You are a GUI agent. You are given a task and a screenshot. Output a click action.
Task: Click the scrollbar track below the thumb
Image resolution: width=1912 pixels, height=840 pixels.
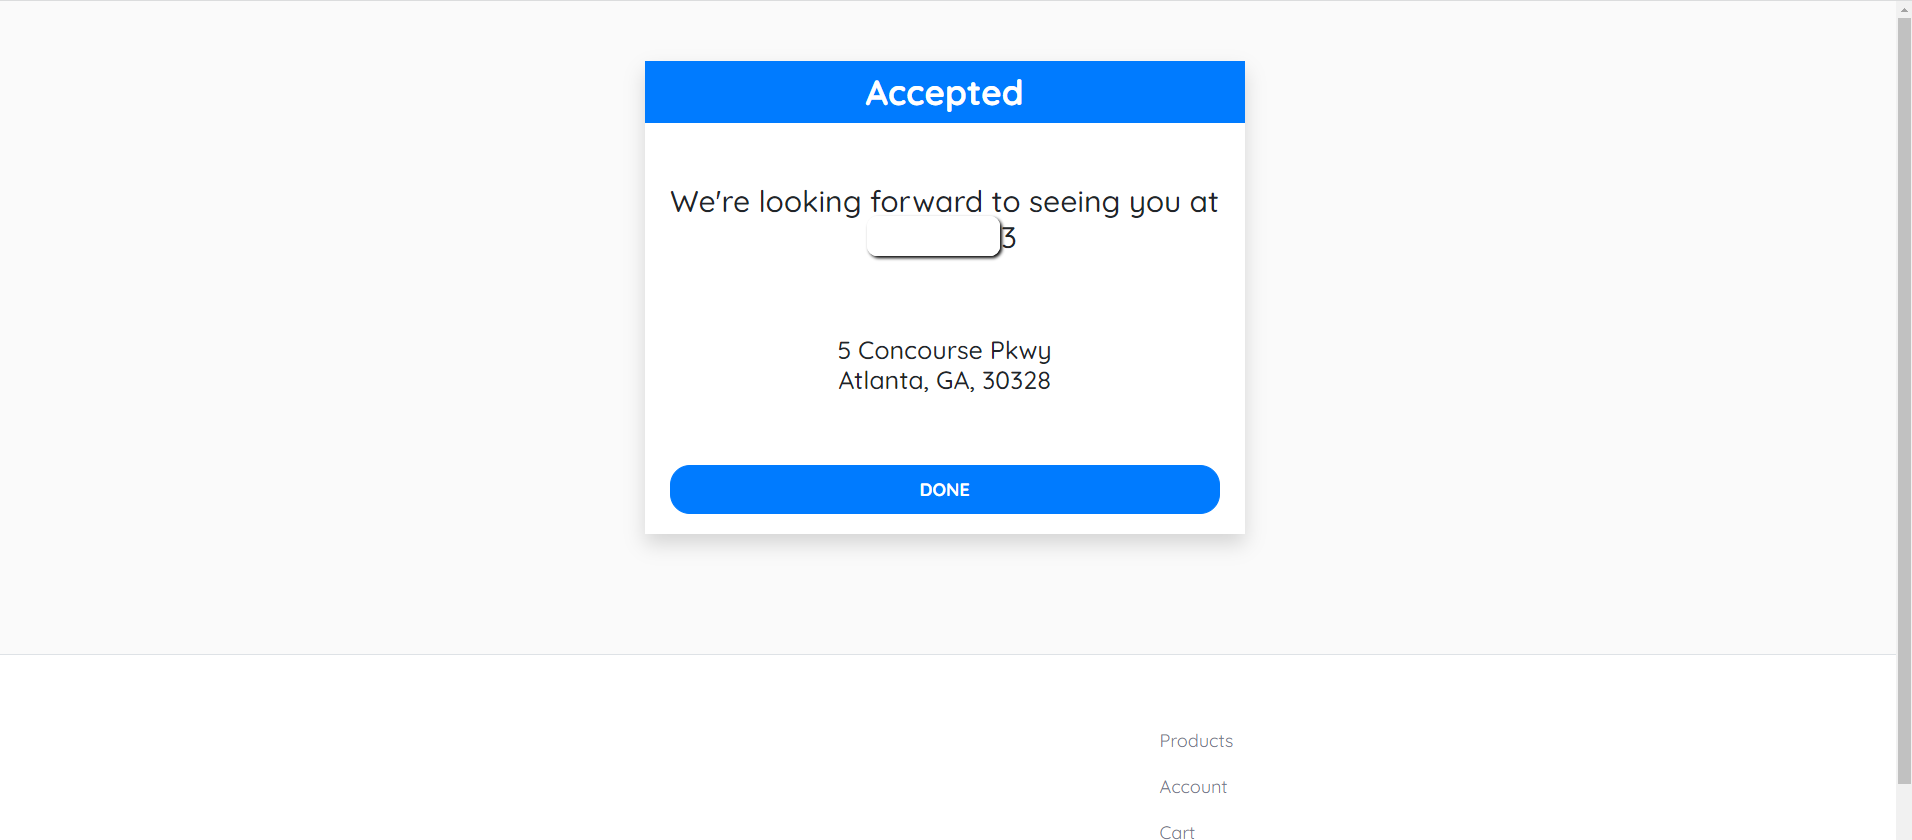tap(1904, 812)
